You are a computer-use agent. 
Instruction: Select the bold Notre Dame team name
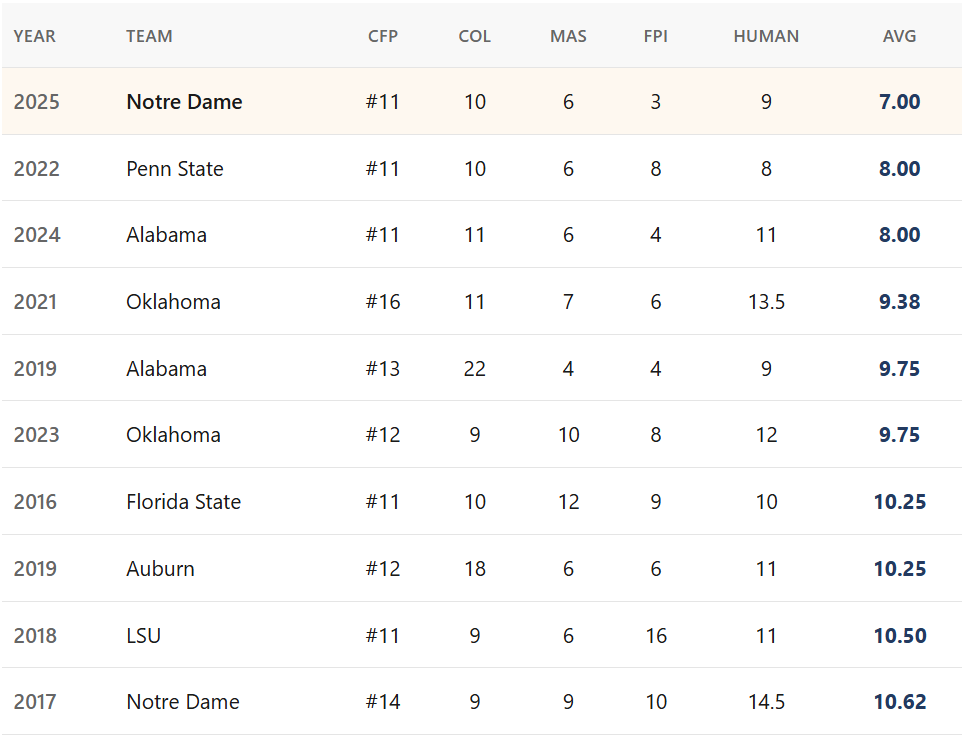(184, 102)
